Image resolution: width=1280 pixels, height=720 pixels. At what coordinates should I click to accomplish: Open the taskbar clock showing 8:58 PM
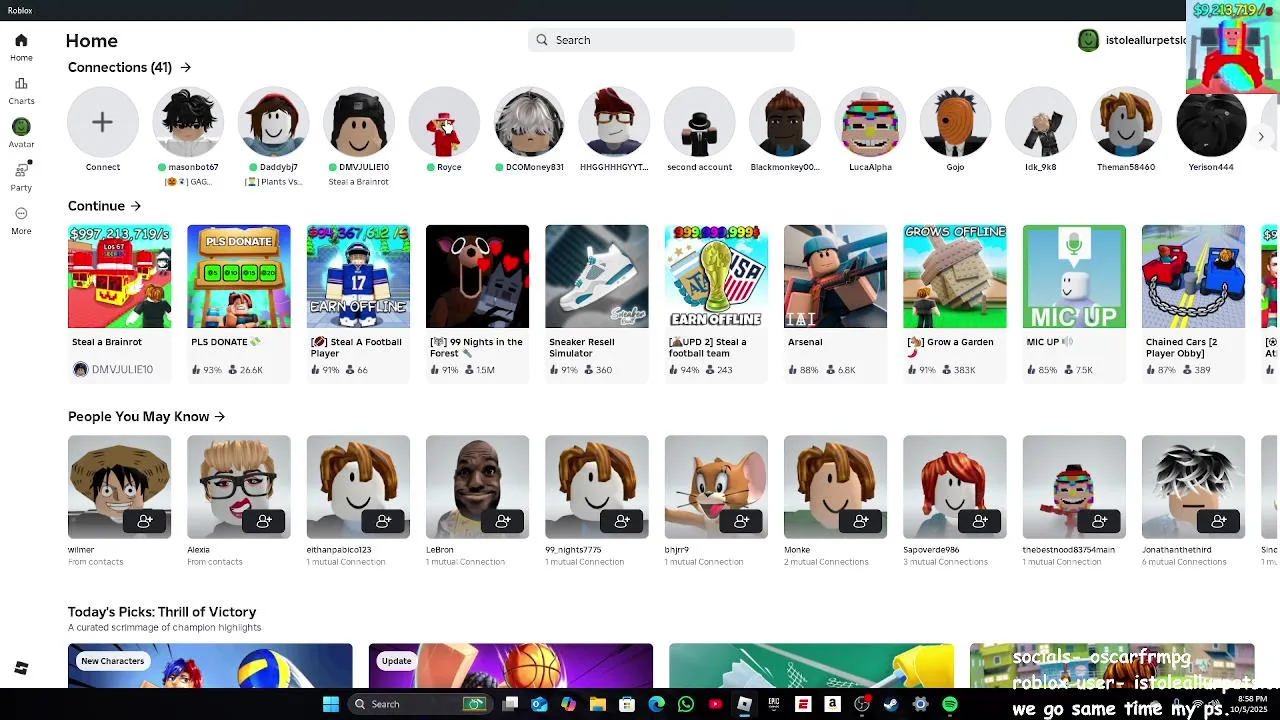point(1251,704)
